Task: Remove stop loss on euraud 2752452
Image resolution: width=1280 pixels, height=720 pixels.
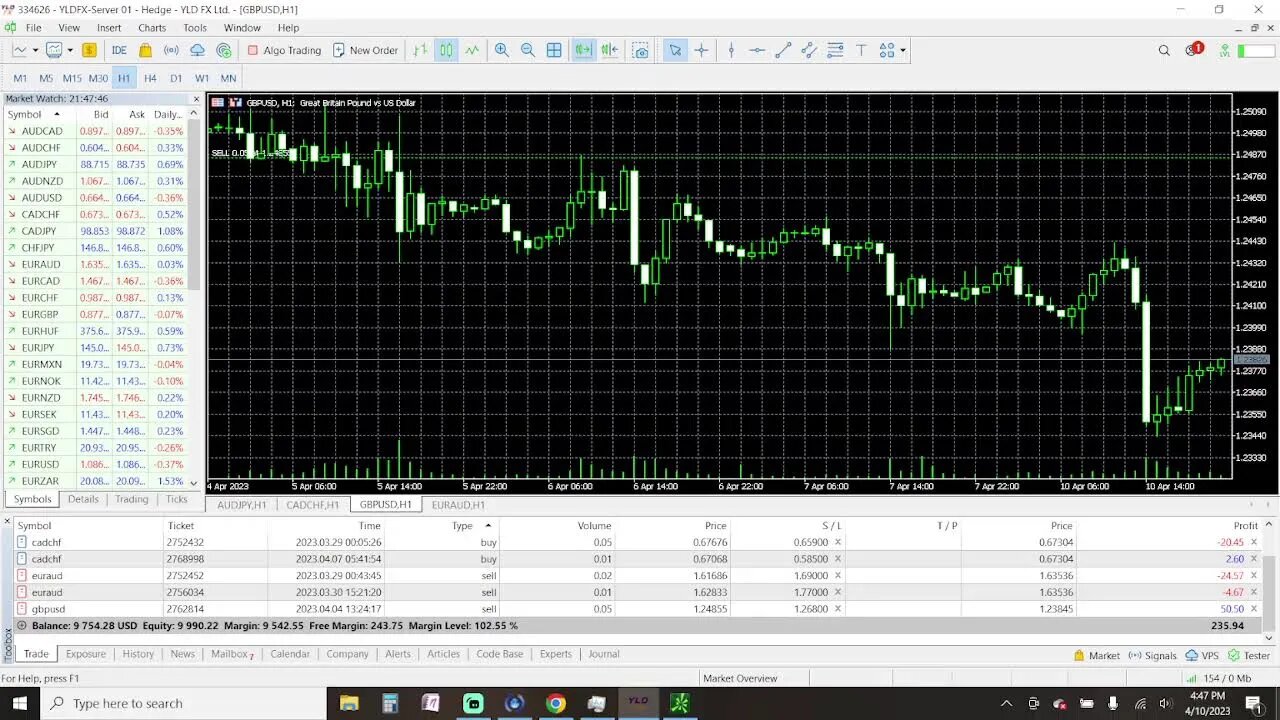Action: tap(837, 576)
